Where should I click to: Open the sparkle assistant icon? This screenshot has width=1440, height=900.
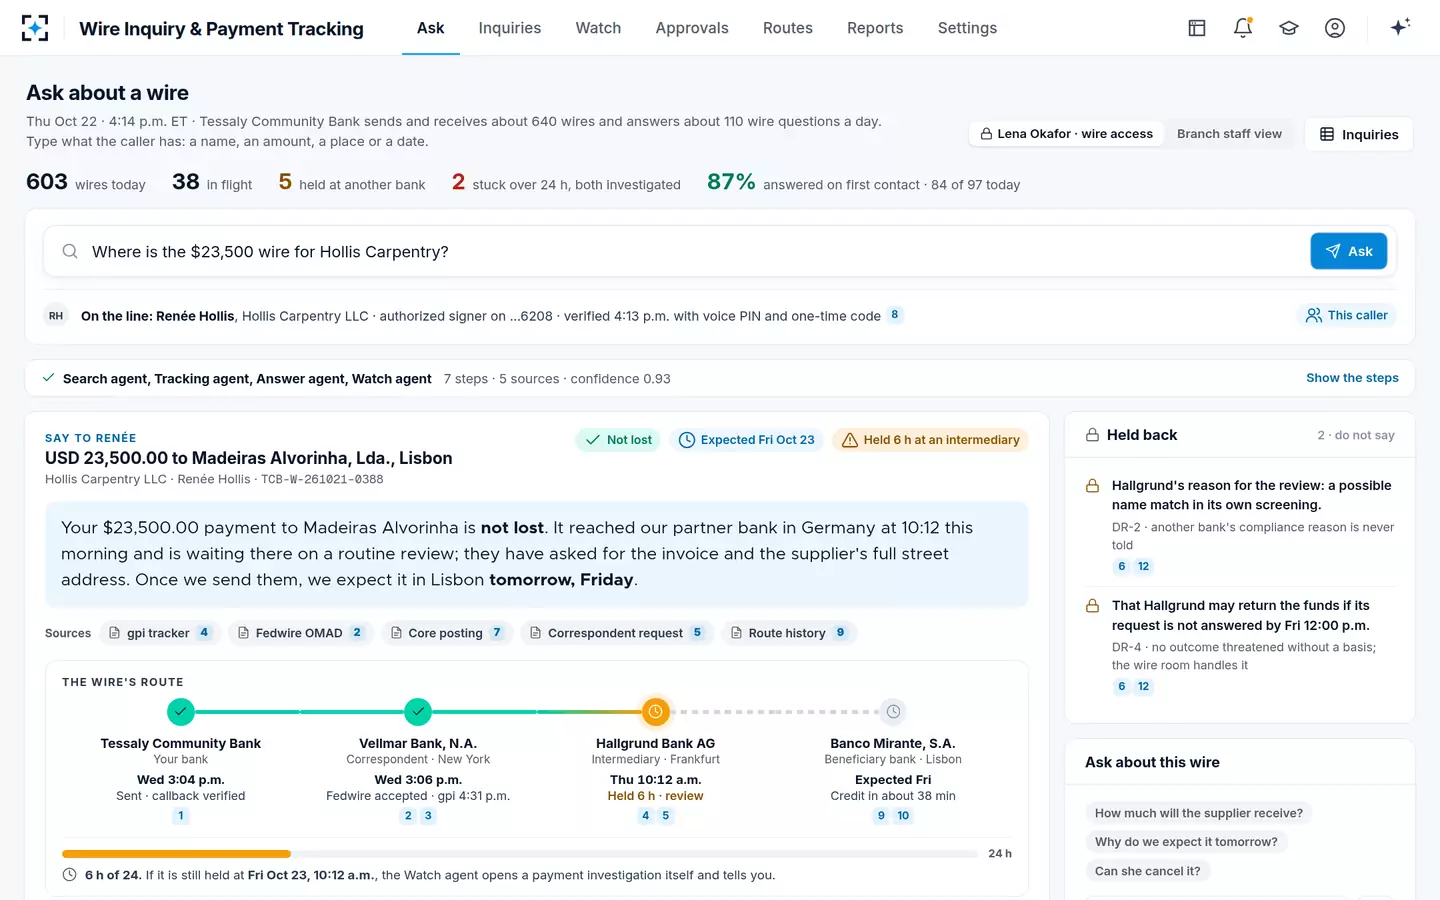coord(1400,27)
